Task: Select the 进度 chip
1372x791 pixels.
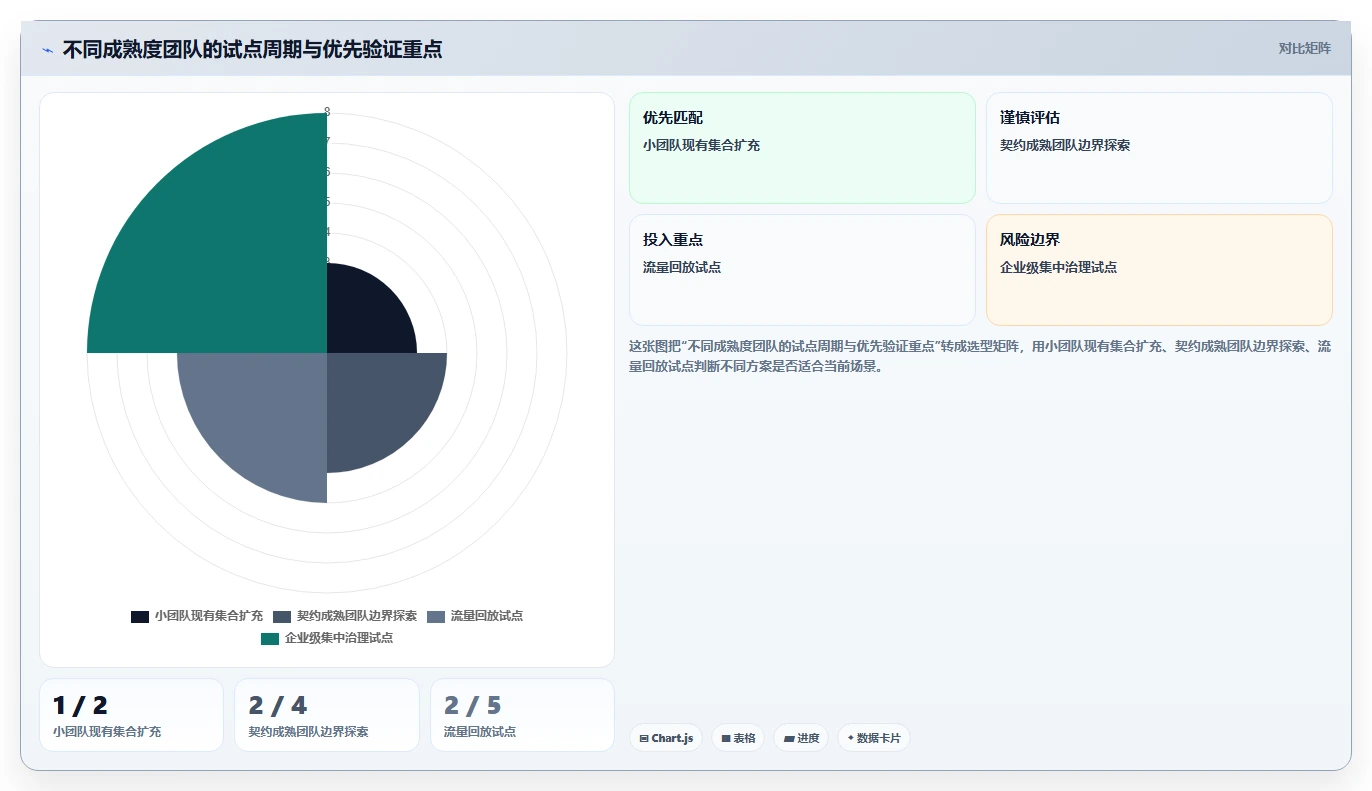Action: pos(801,738)
